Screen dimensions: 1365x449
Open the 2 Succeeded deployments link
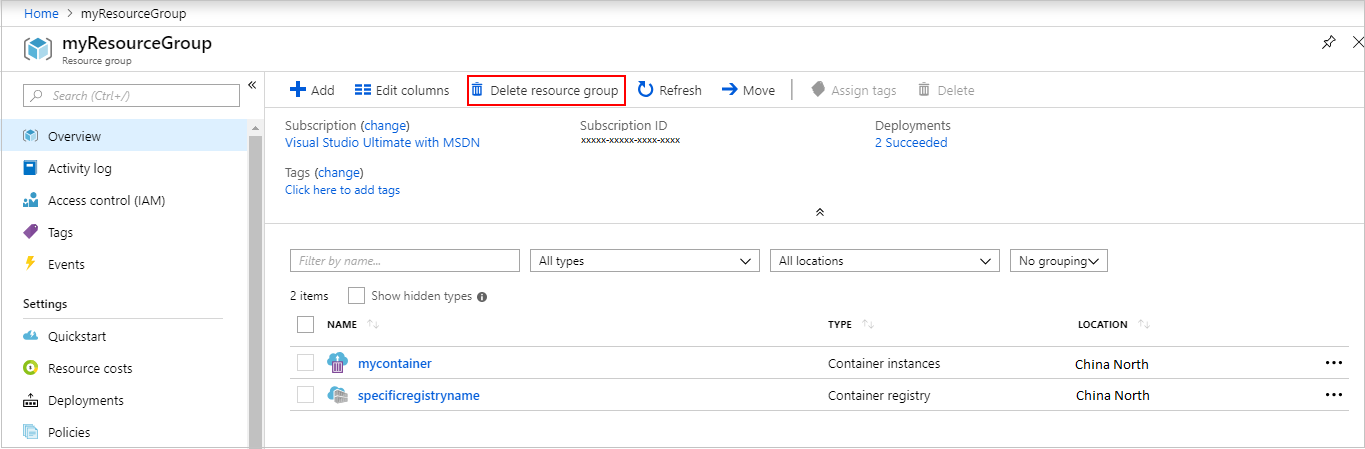(x=911, y=143)
